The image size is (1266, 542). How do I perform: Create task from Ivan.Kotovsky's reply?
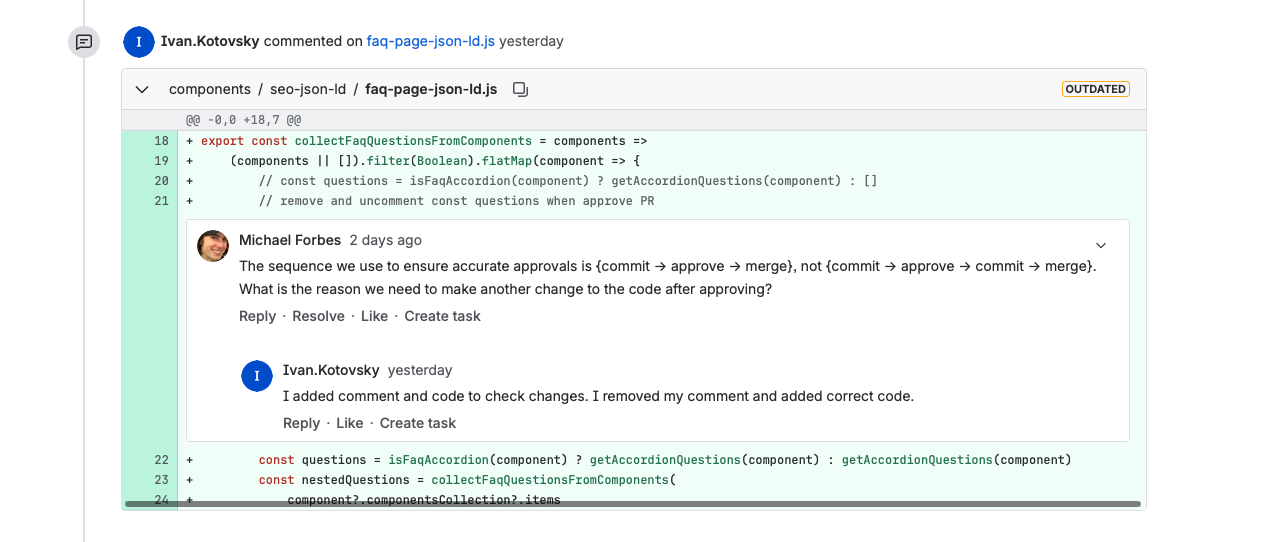coord(418,423)
